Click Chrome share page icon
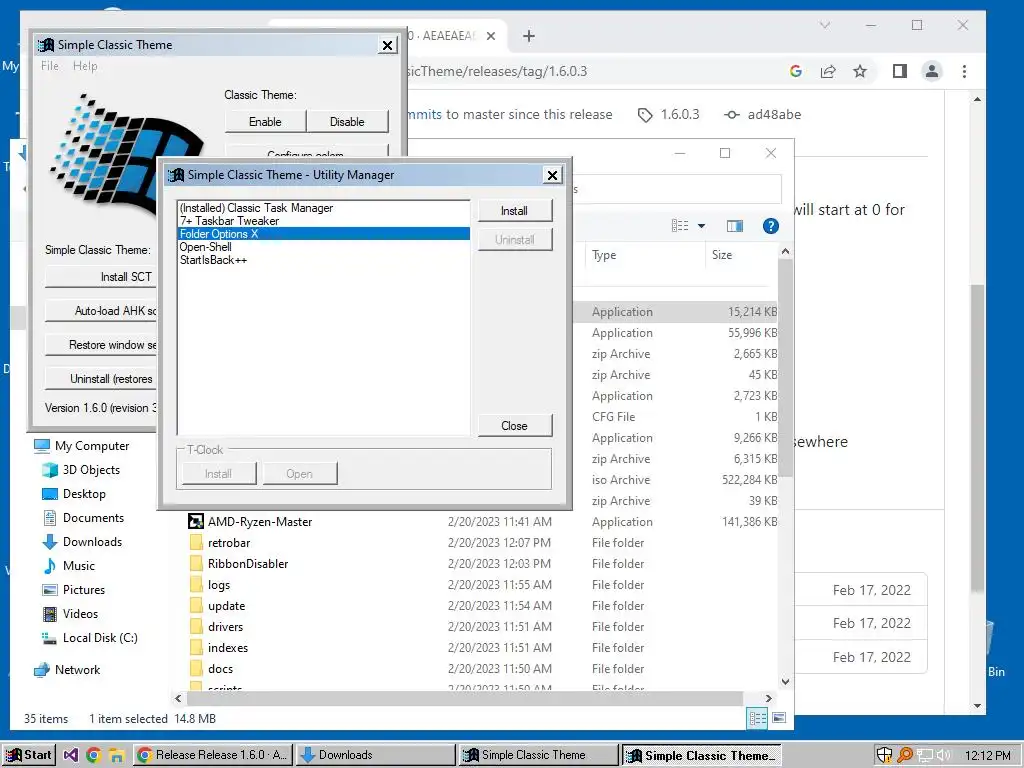1024x768 pixels. point(828,71)
